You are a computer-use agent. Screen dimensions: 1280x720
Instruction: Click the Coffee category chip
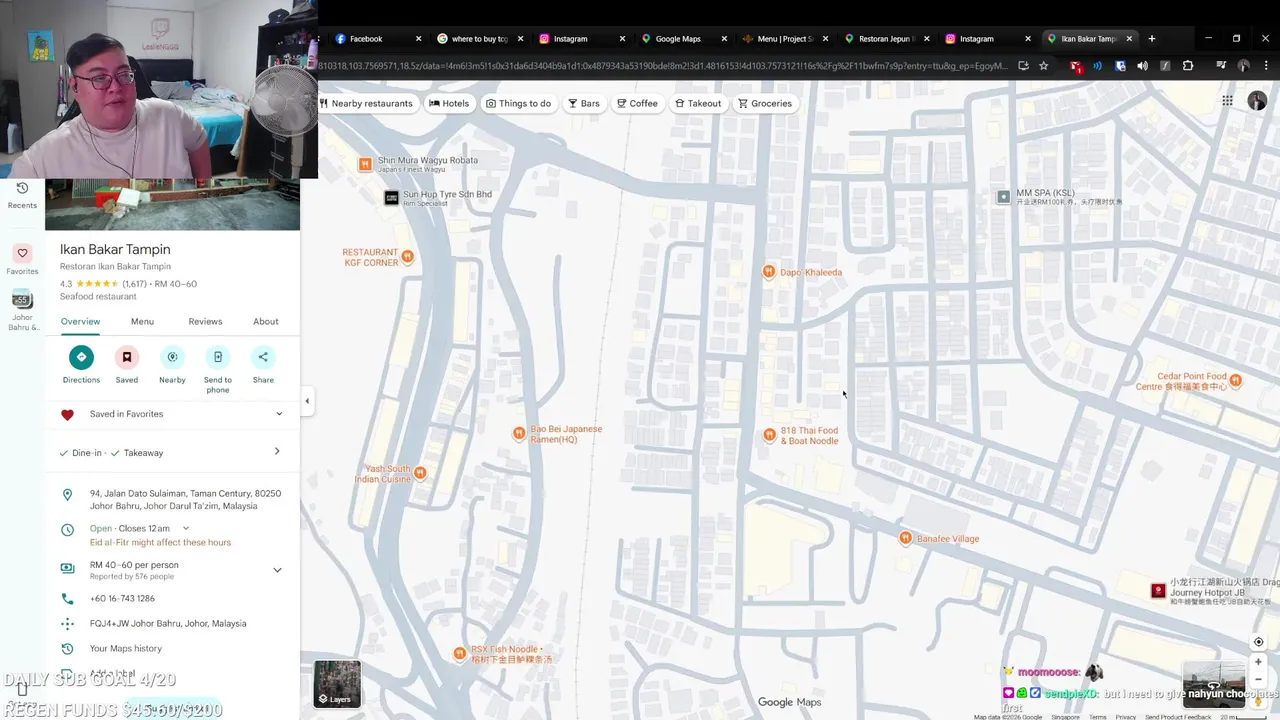tap(637, 103)
